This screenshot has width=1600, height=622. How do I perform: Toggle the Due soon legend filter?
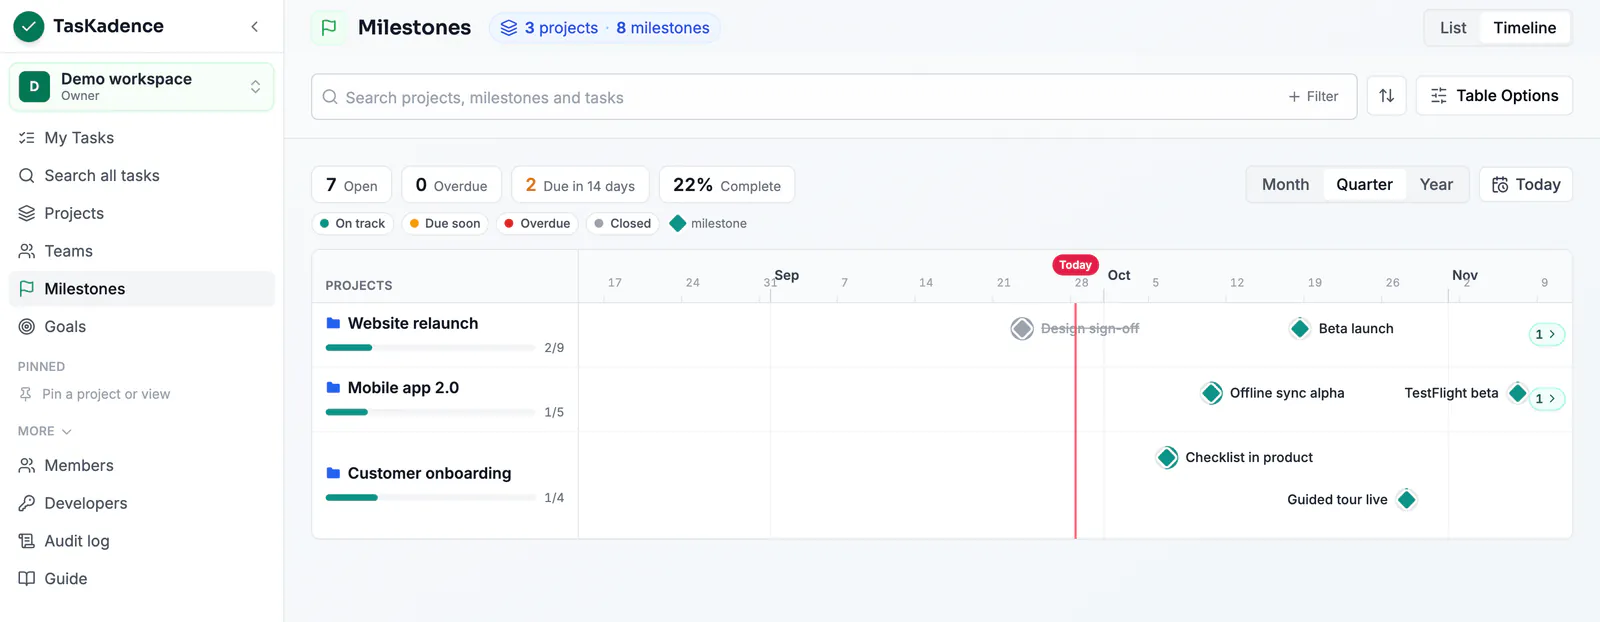[445, 224]
